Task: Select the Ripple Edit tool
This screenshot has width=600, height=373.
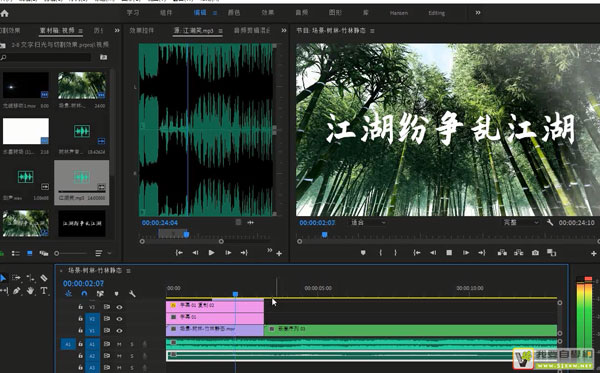Action: click(31, 278)
